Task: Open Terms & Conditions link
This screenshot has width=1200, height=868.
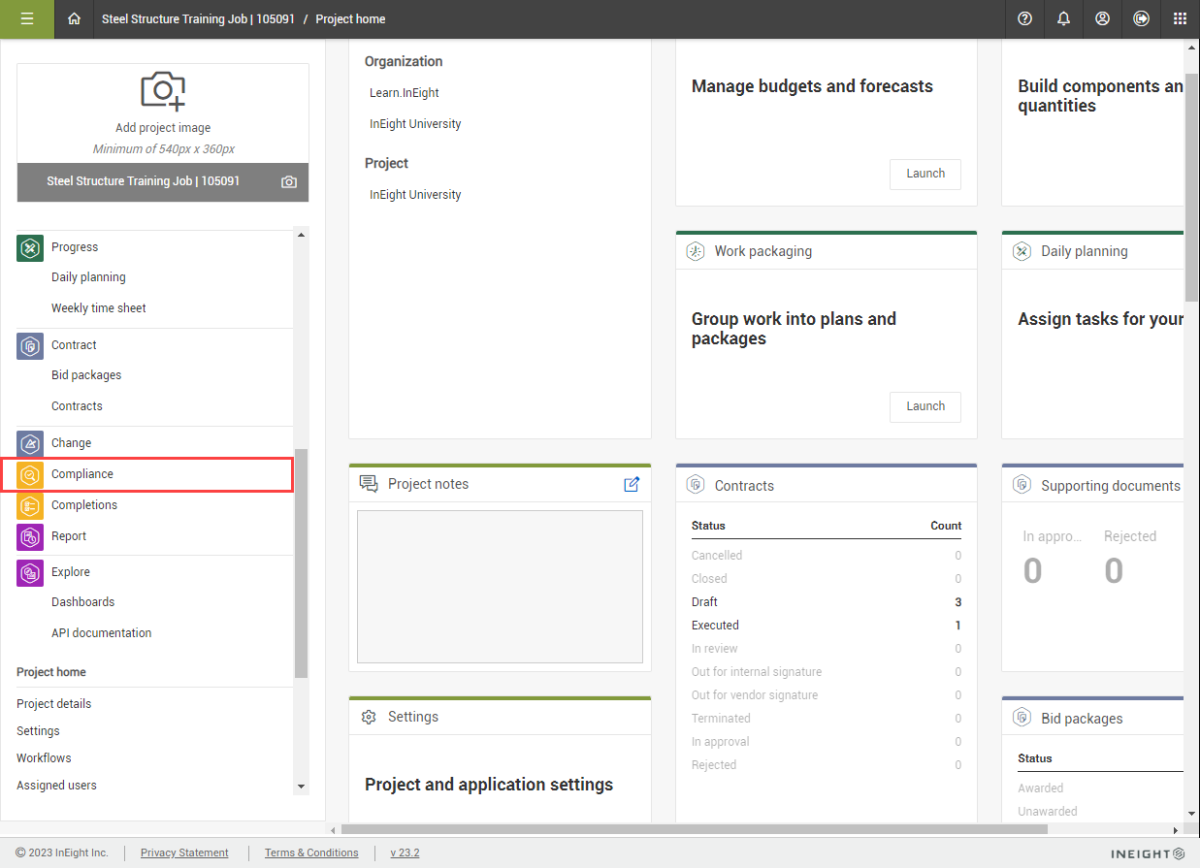Action: (311, 853)
